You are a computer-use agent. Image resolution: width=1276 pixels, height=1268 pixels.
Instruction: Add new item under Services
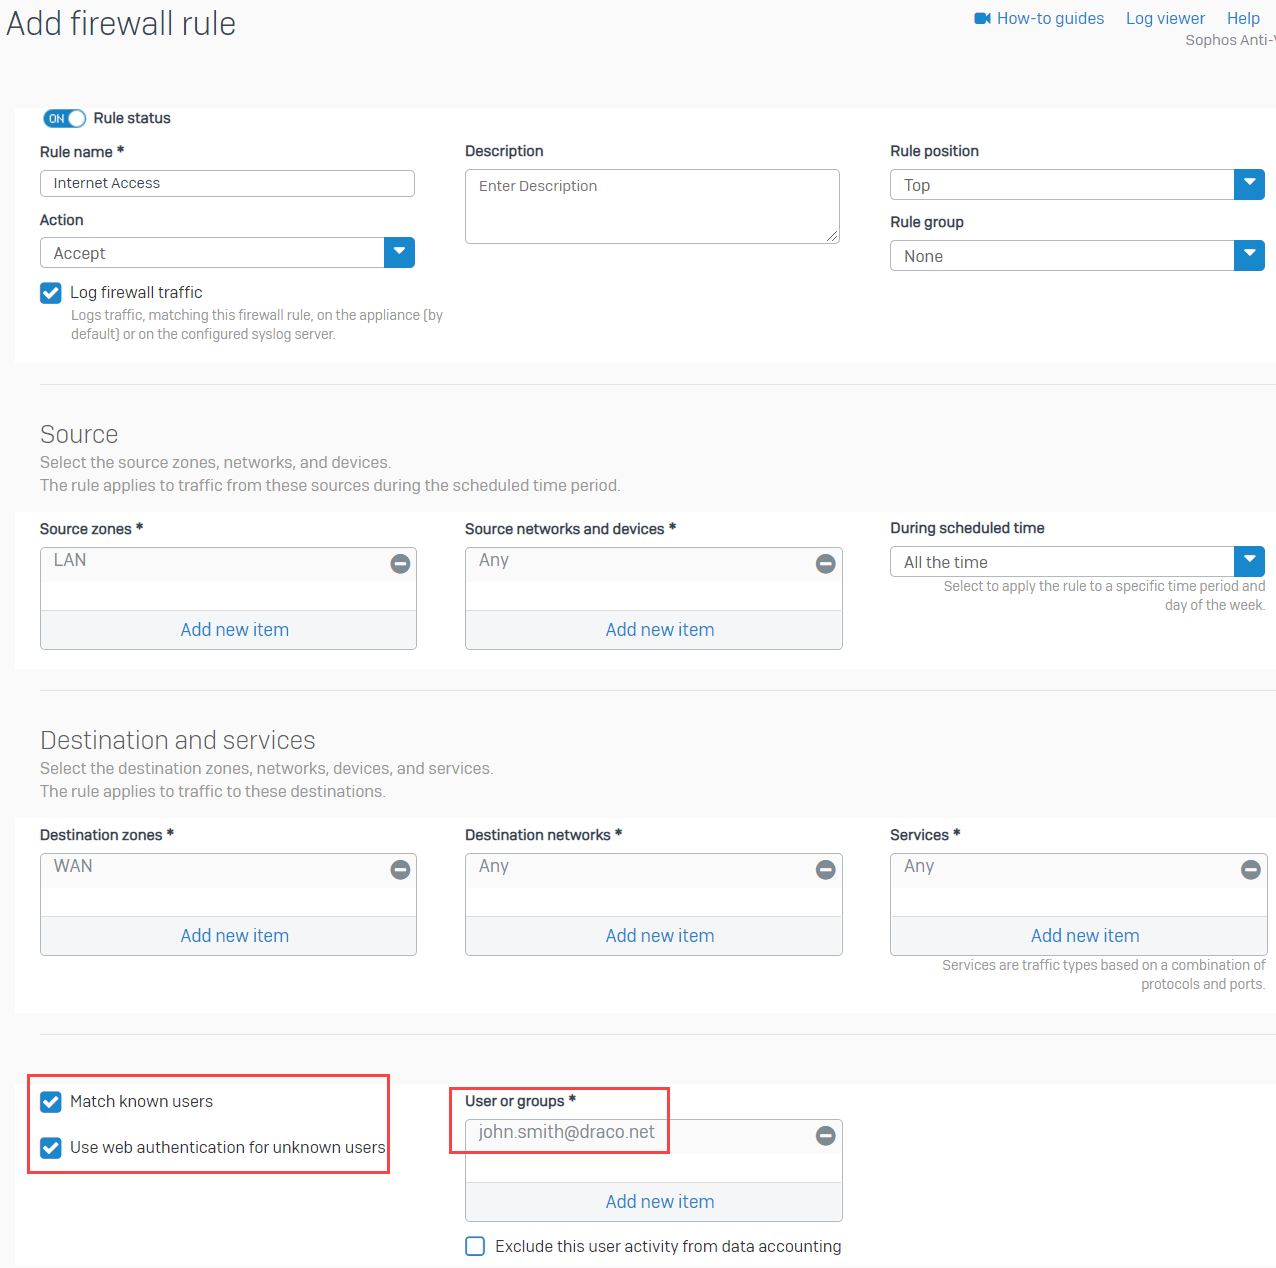click(1085, 935)
